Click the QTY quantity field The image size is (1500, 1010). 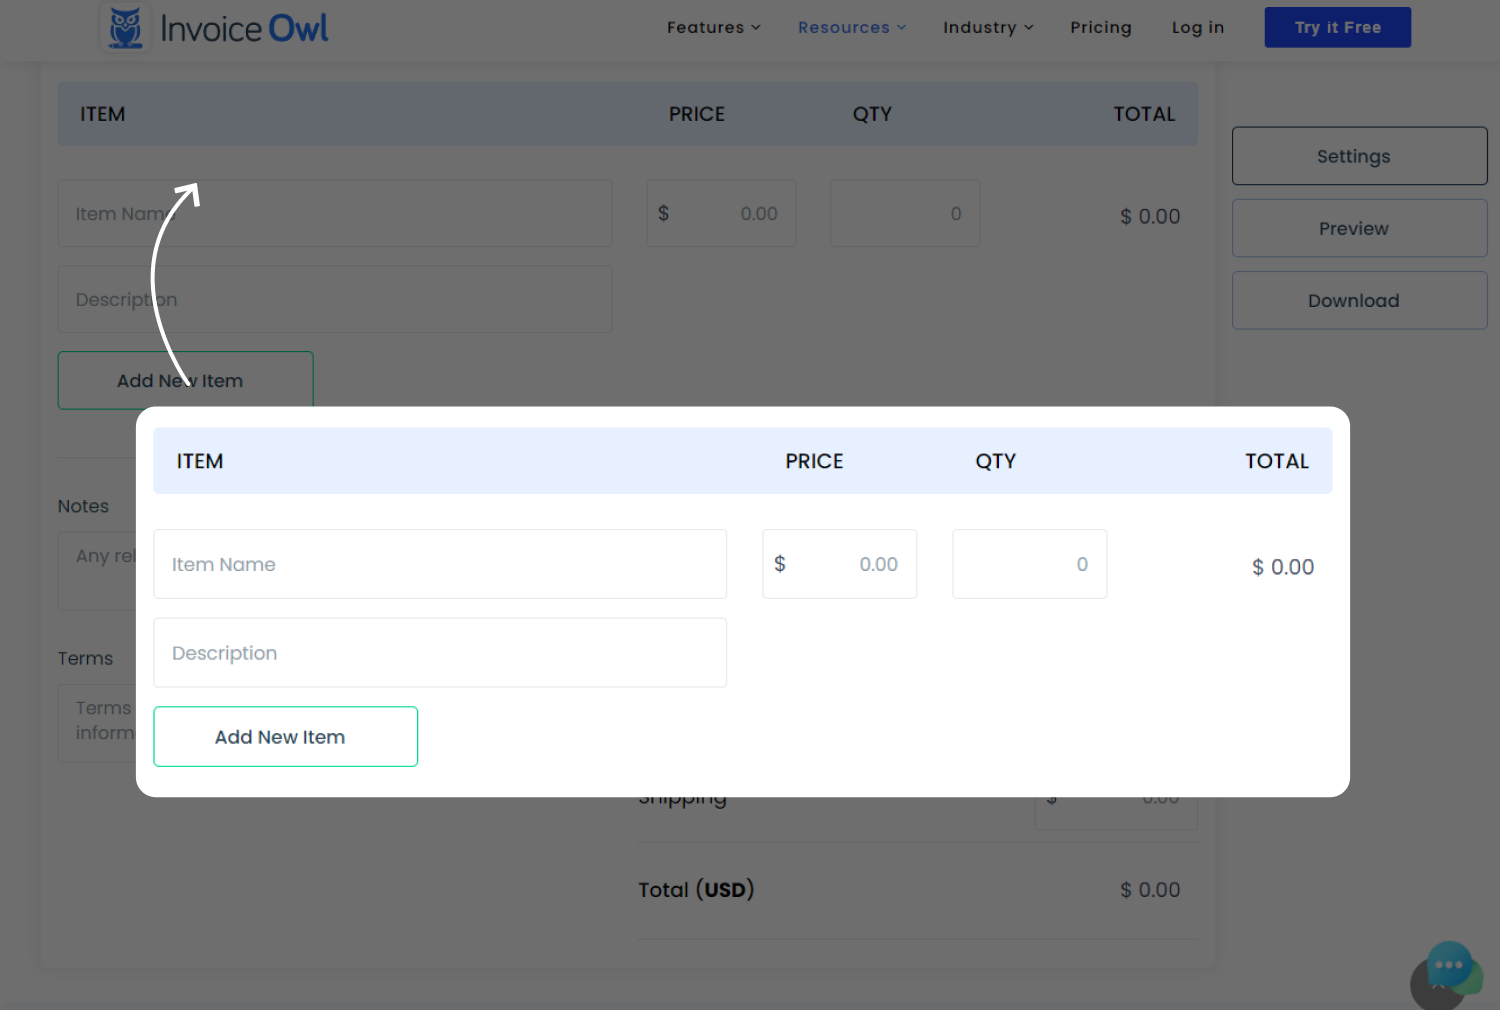click(1029, 564)
